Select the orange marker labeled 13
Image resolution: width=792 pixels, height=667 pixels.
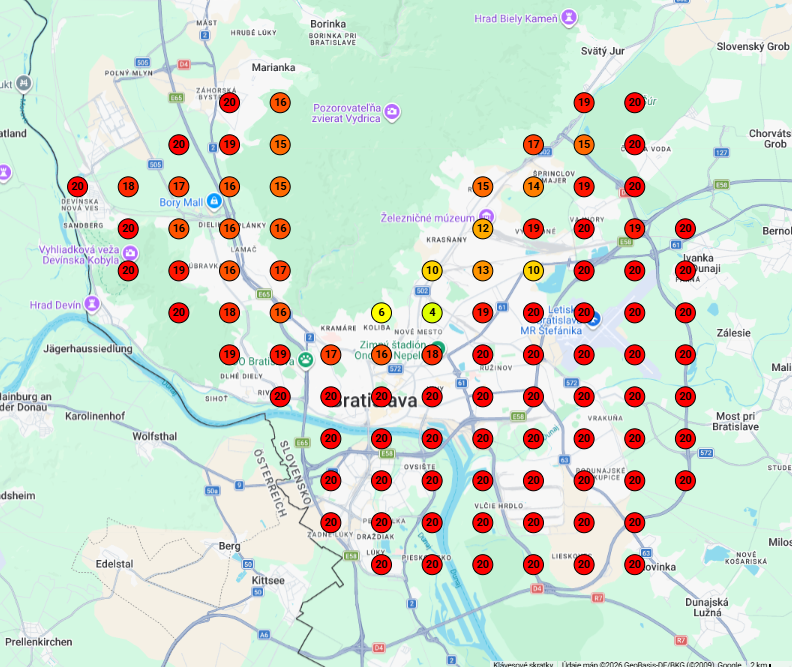(x=483, y=270)
